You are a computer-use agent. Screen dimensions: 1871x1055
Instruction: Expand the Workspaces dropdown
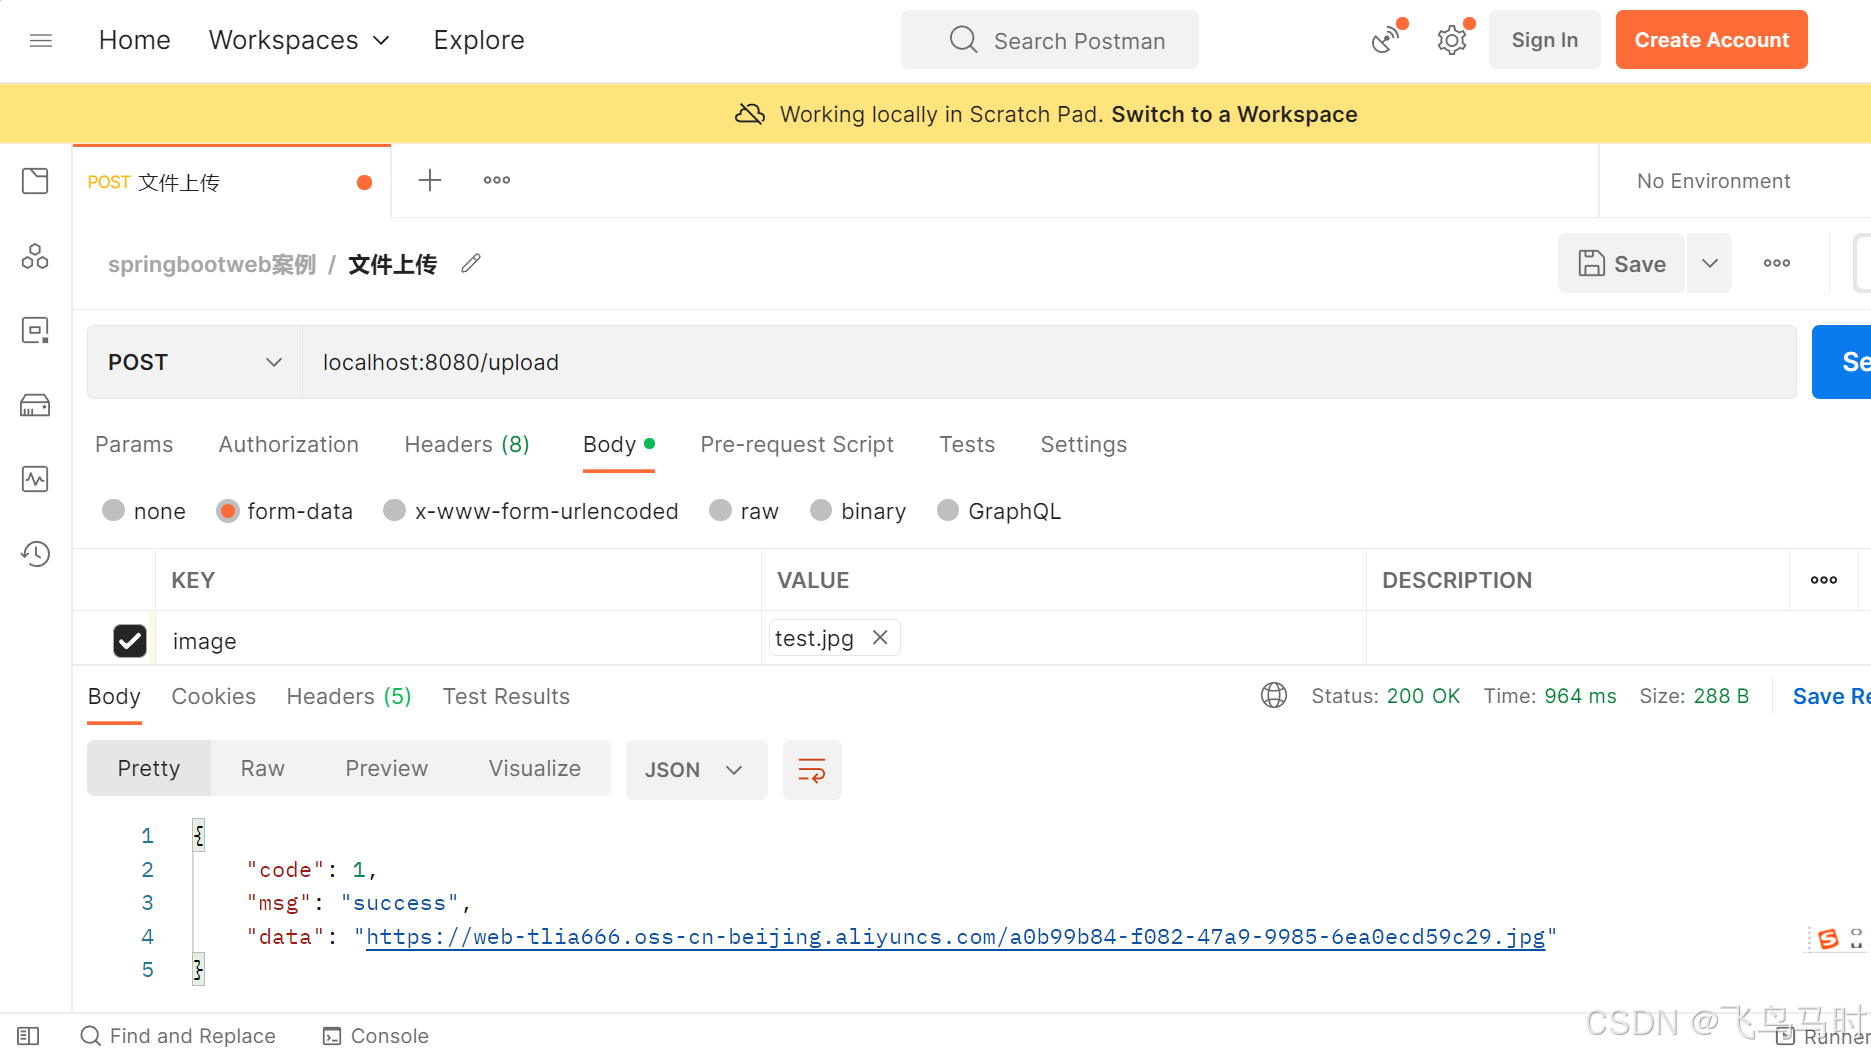(299, 40)
